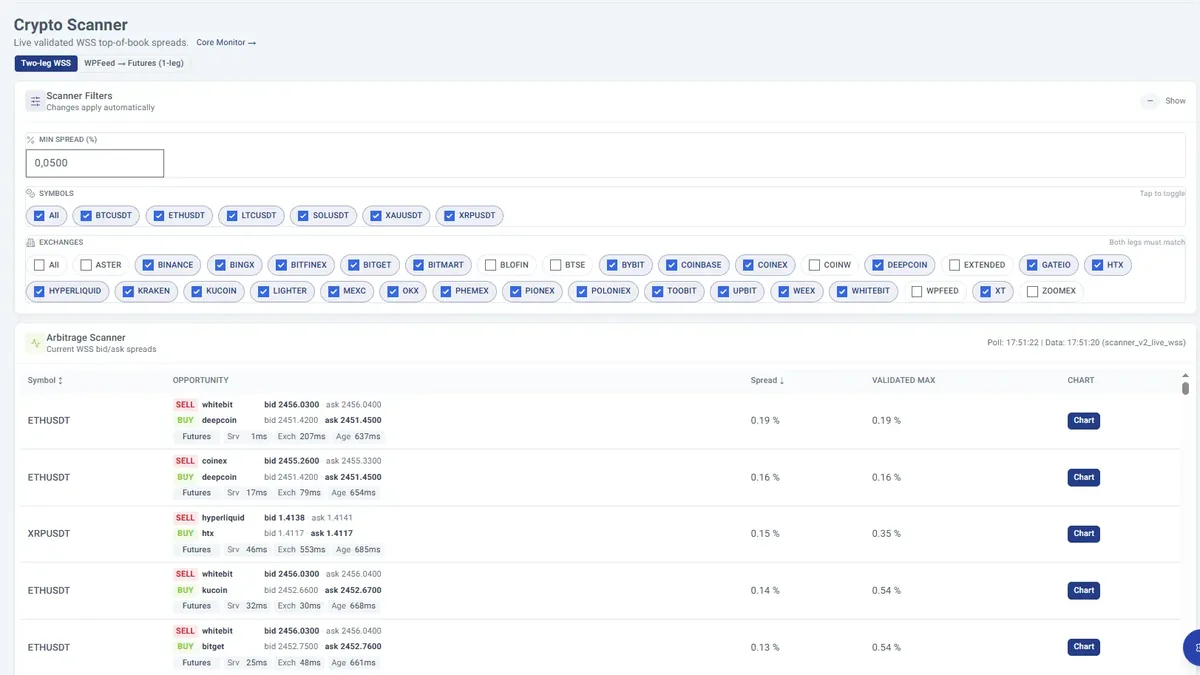Disable the COINBASE exchange
Viewport: 1200px width, 675px height.
pos(671,265)
